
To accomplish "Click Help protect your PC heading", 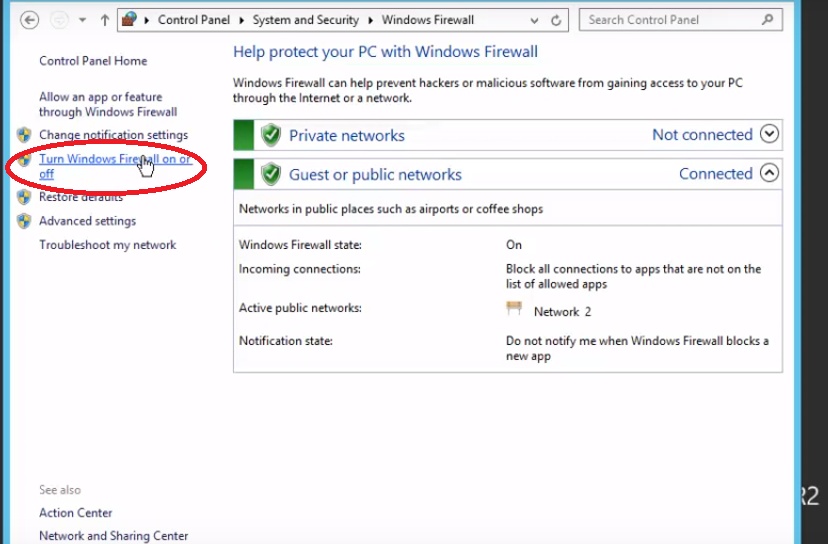I will [x=385, y=52].
